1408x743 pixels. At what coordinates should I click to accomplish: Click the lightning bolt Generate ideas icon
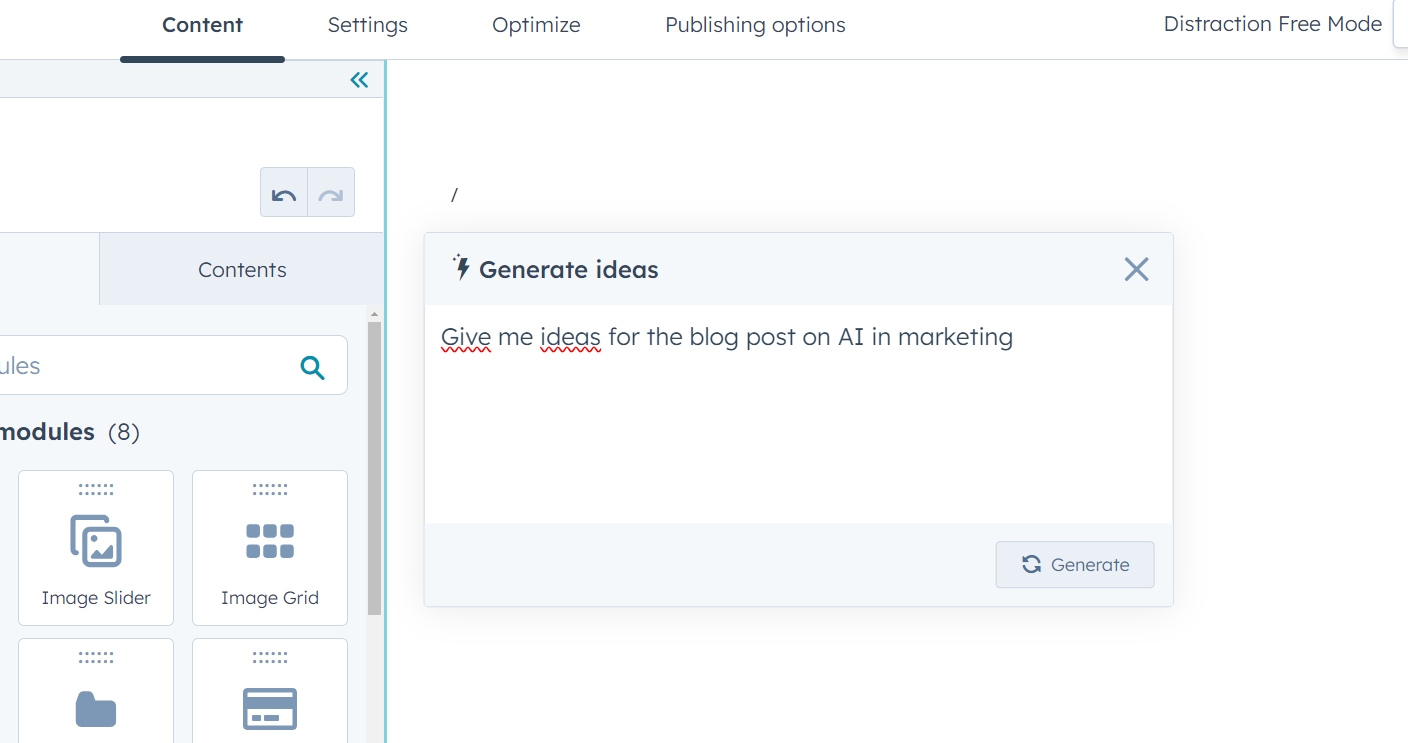click(x=461, y=267)
